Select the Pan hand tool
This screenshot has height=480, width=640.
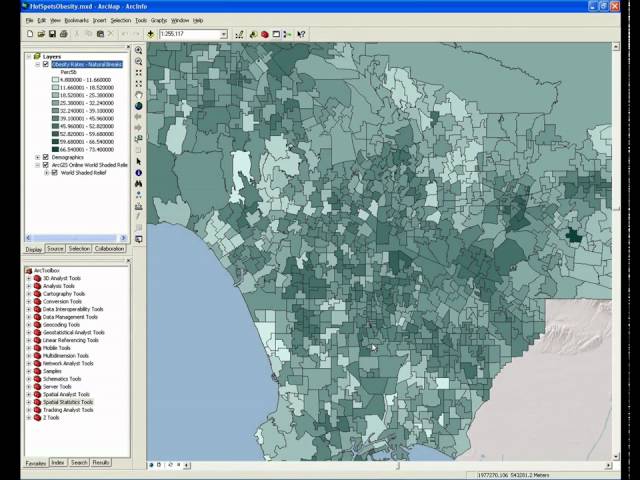point(139,95)
